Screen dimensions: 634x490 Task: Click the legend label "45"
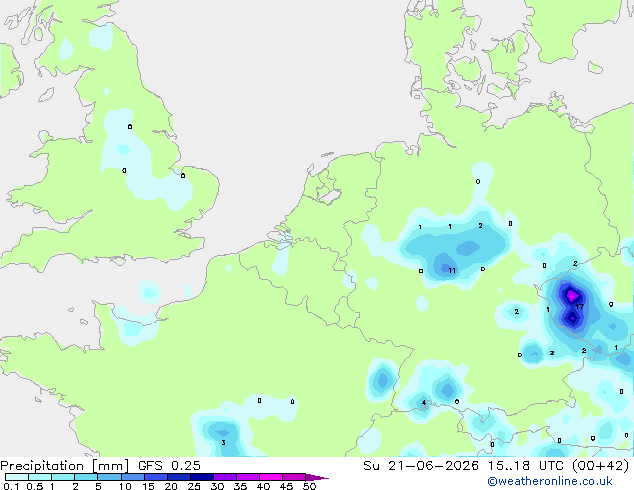click(x=286, y=486)
